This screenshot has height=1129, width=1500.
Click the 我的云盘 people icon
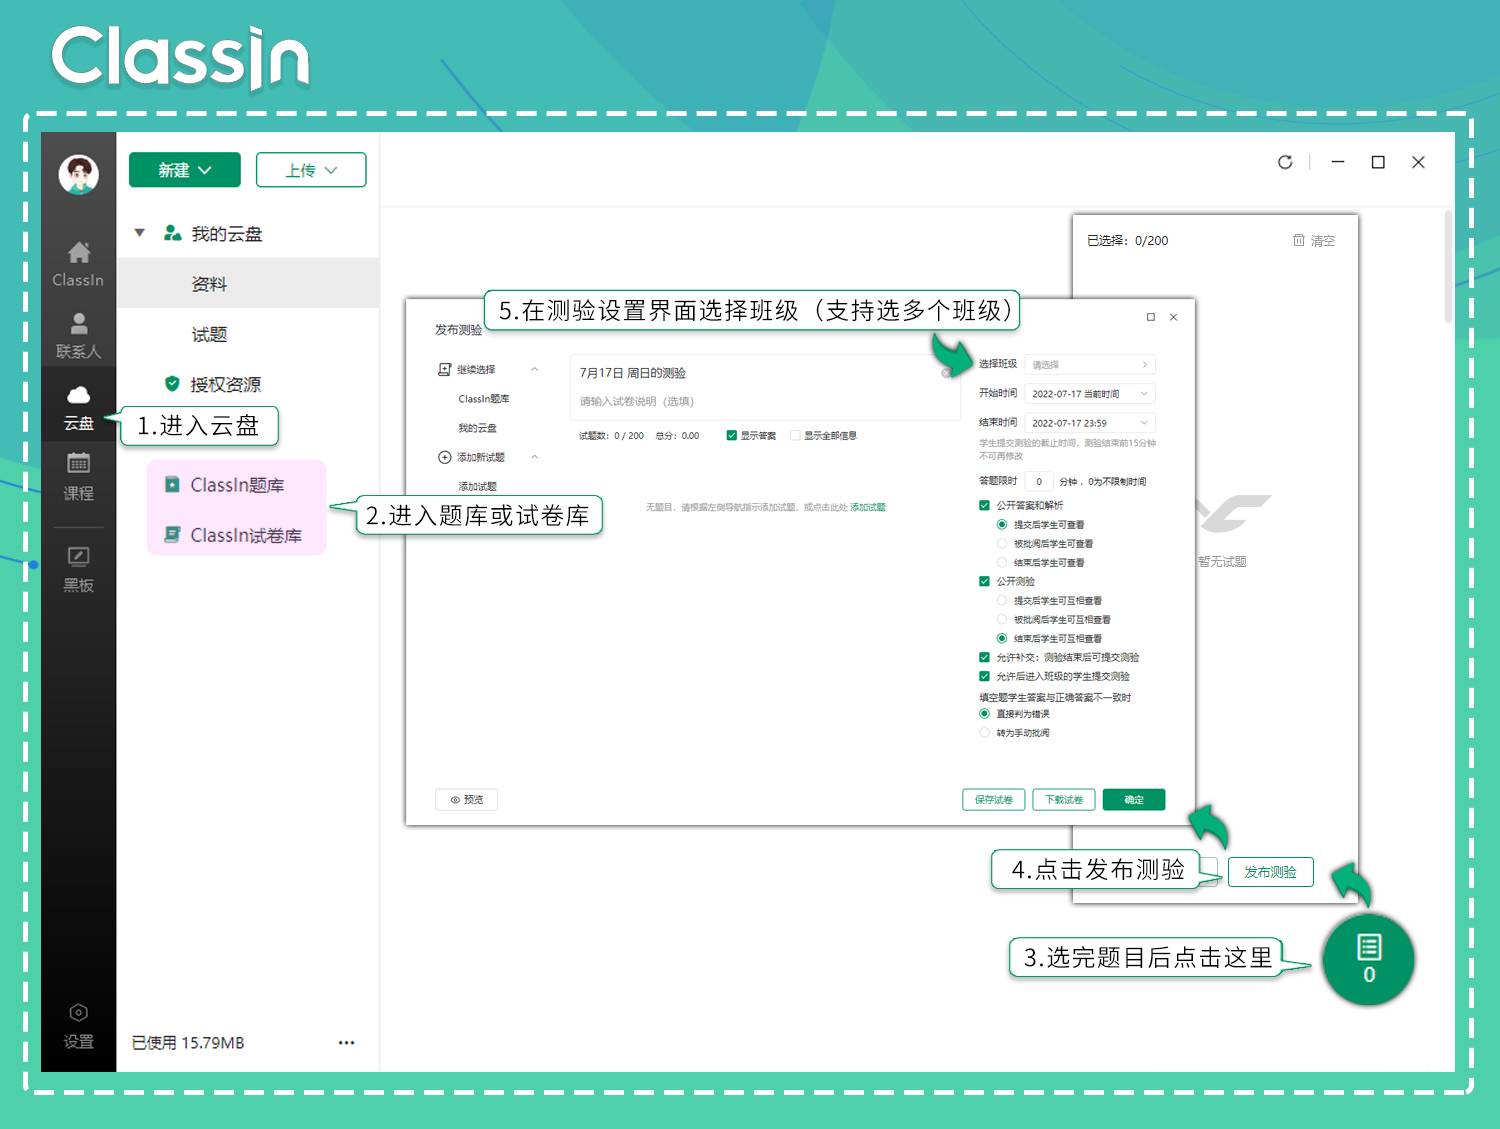tap(172, 233)
